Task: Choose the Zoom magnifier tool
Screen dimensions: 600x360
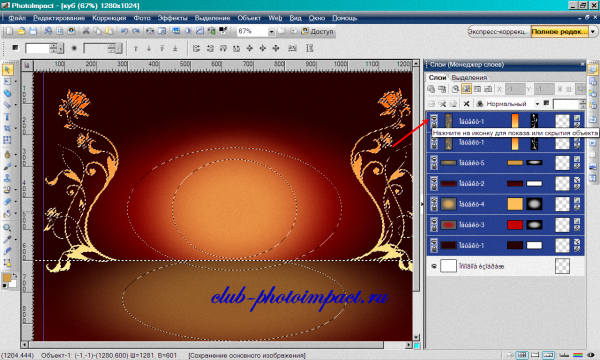Action: (x=7, y=228)
